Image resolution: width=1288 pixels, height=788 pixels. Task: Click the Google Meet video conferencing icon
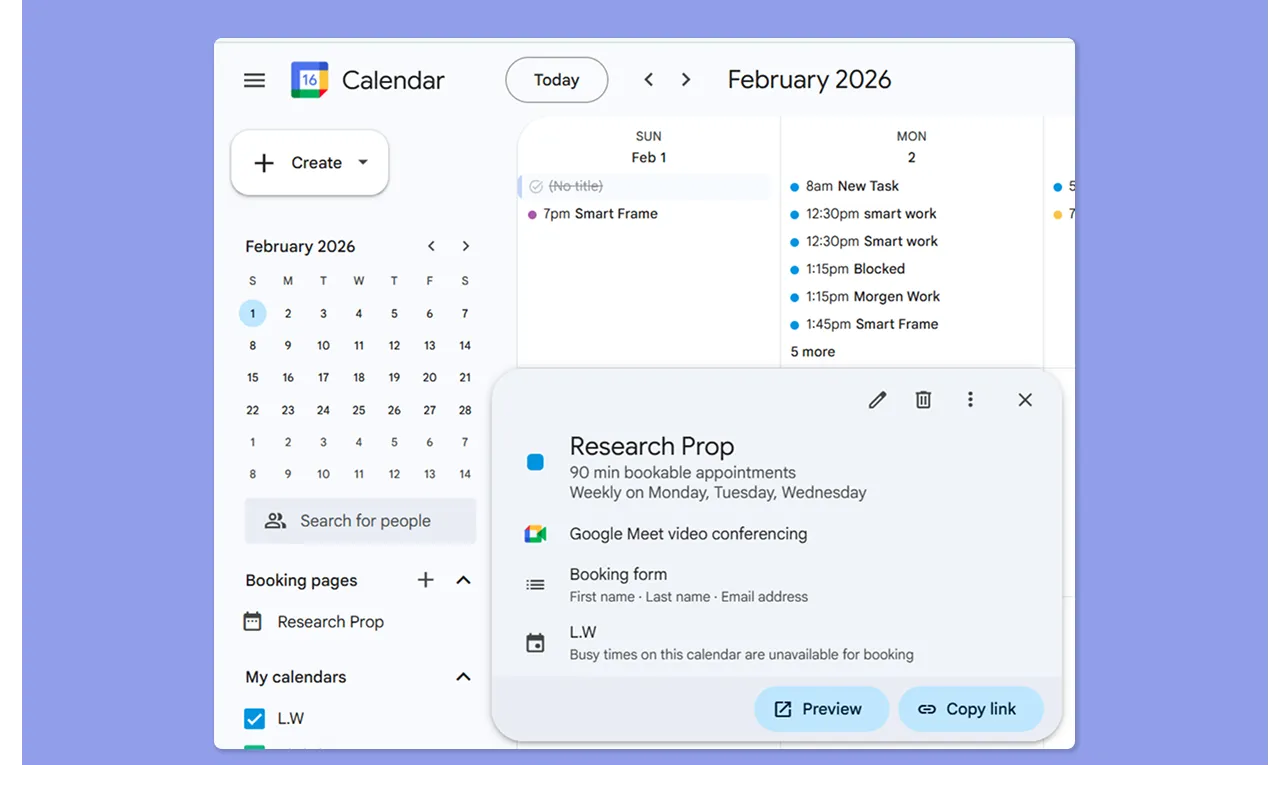click(x=535, y=533)
